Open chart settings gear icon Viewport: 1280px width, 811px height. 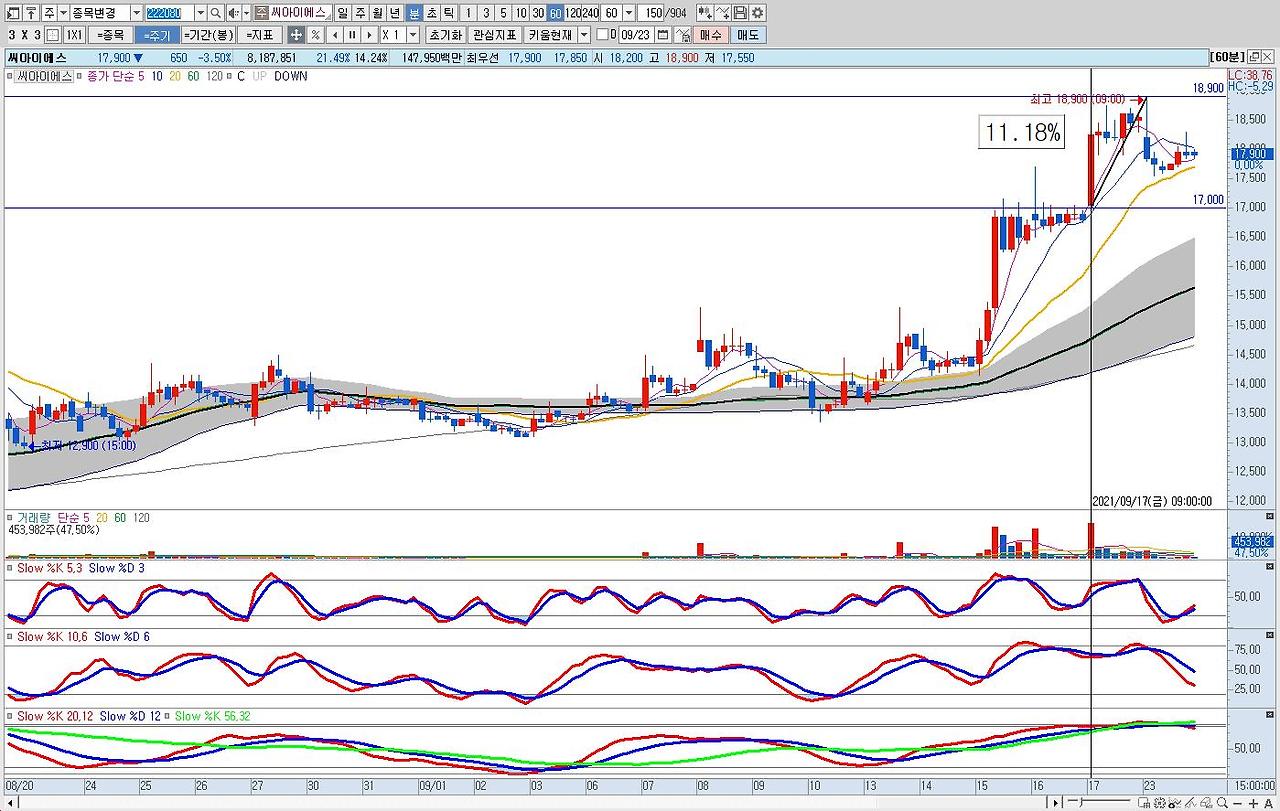[x=757, y=13]
